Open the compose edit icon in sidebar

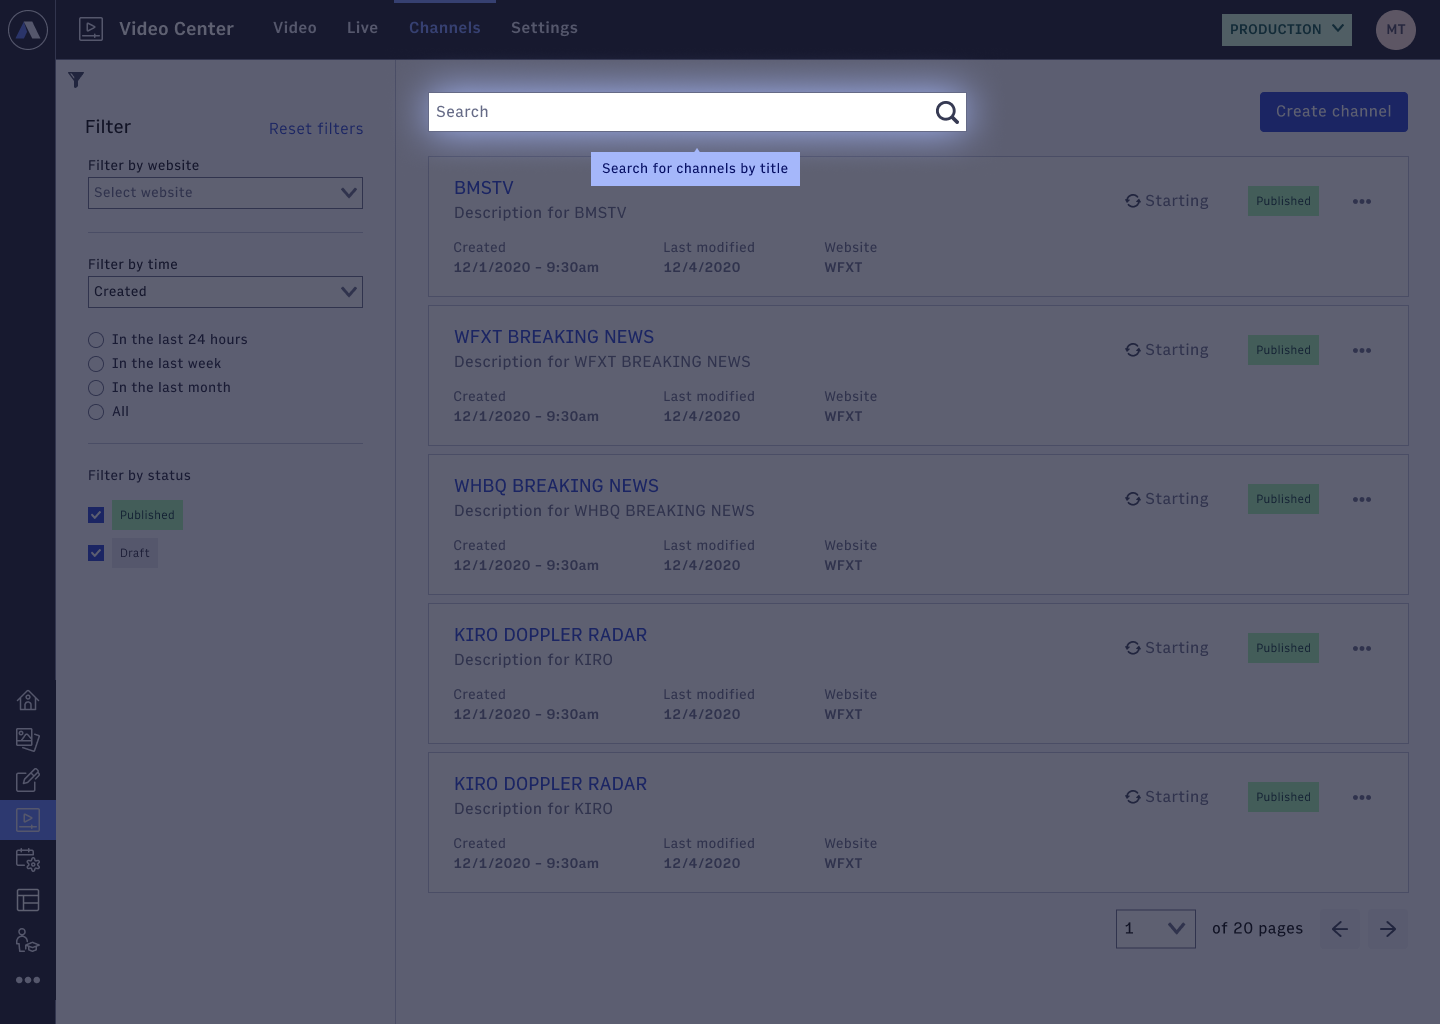28,780
